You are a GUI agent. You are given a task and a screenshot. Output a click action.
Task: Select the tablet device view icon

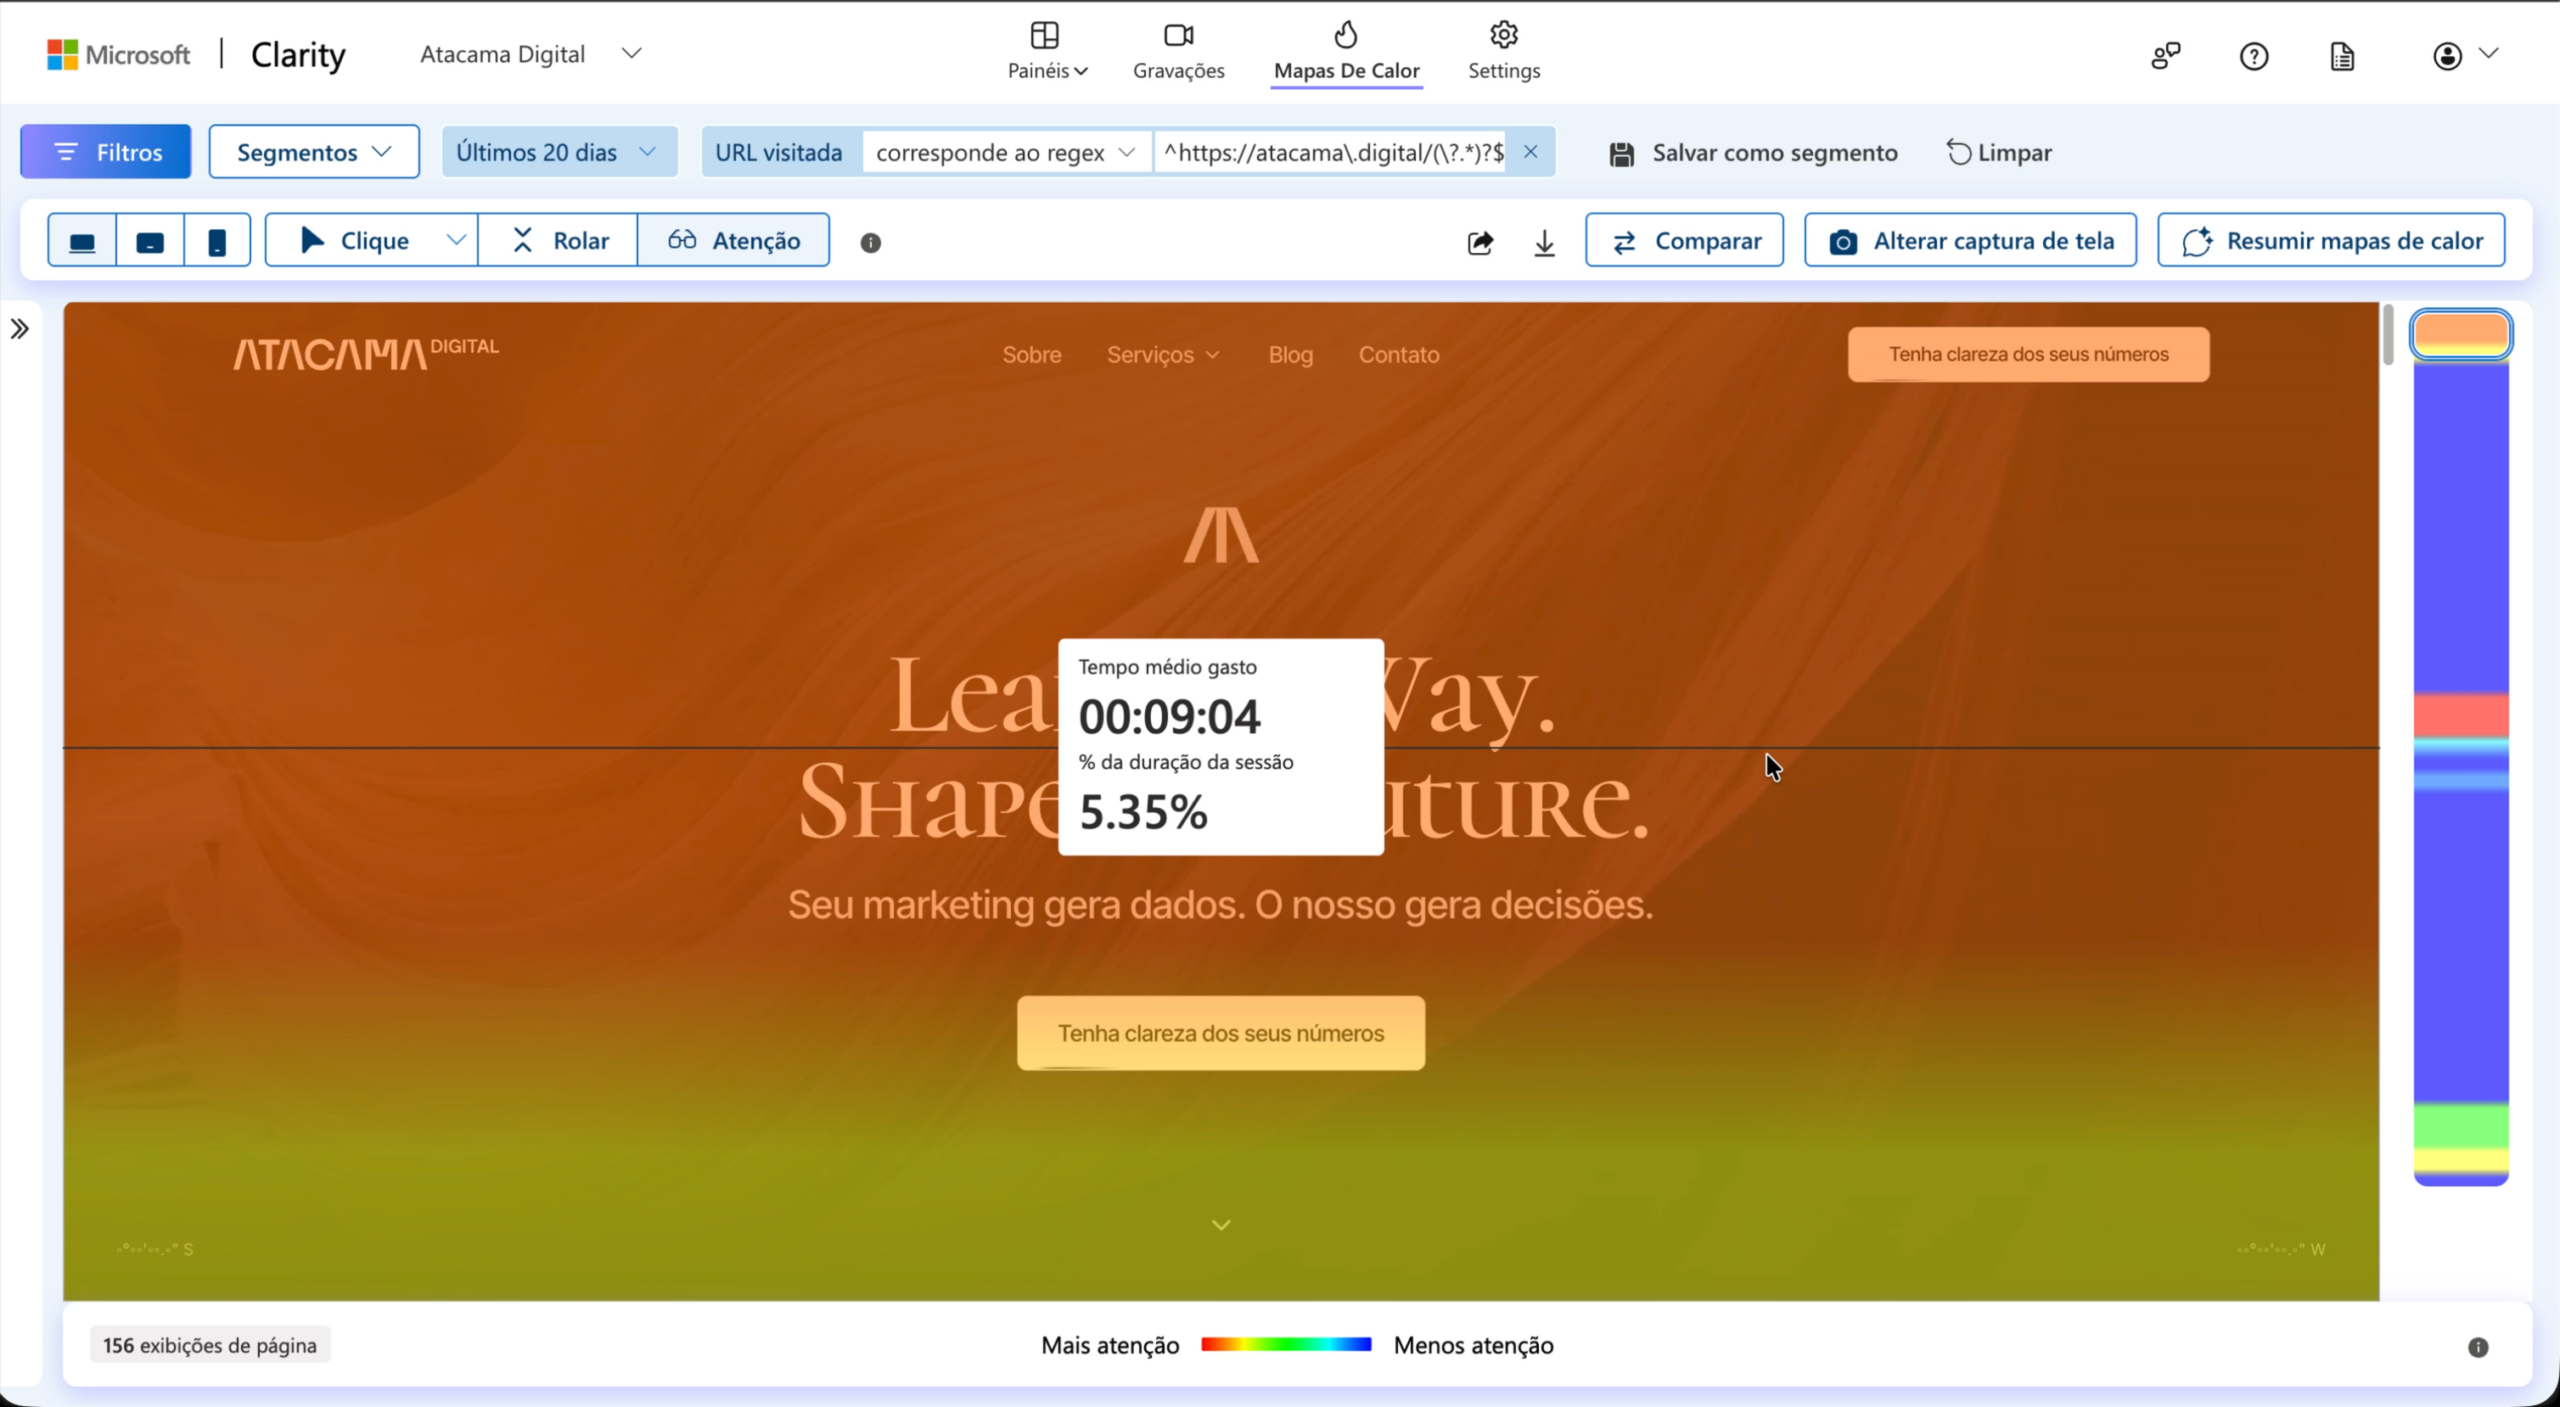[x=150, y=241]
